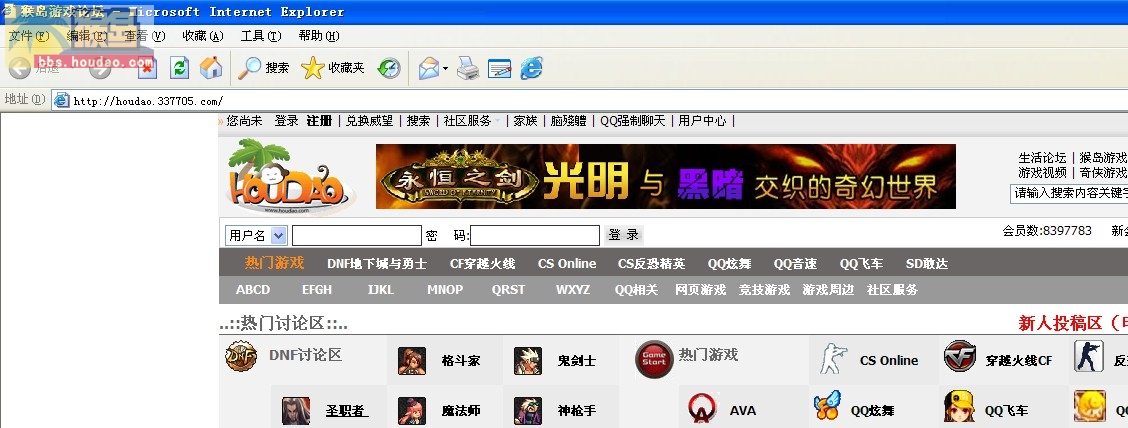Expand the Mail button dropdown arrow
The image size is (1128, 428).
pos(445,68)
